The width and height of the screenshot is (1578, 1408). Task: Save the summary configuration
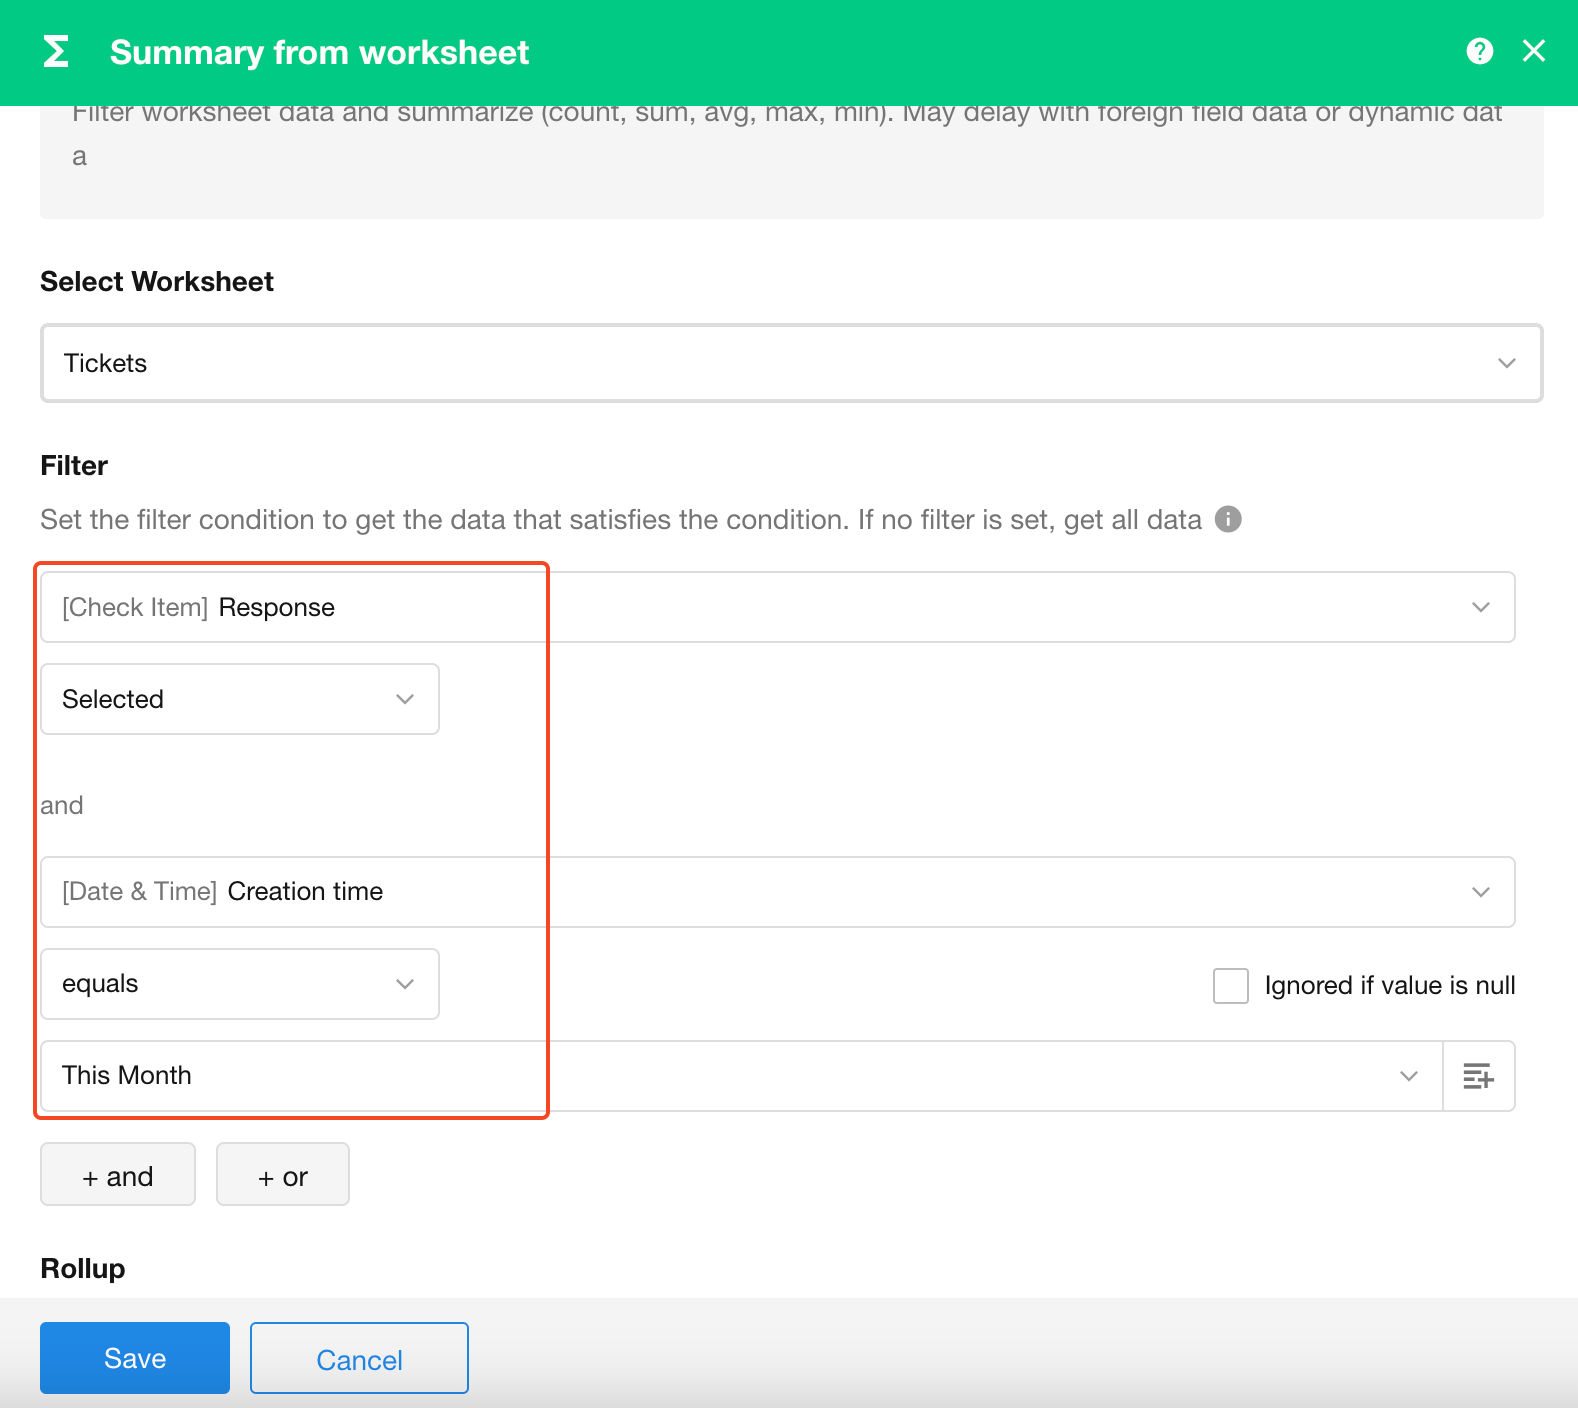[135, 1358]
